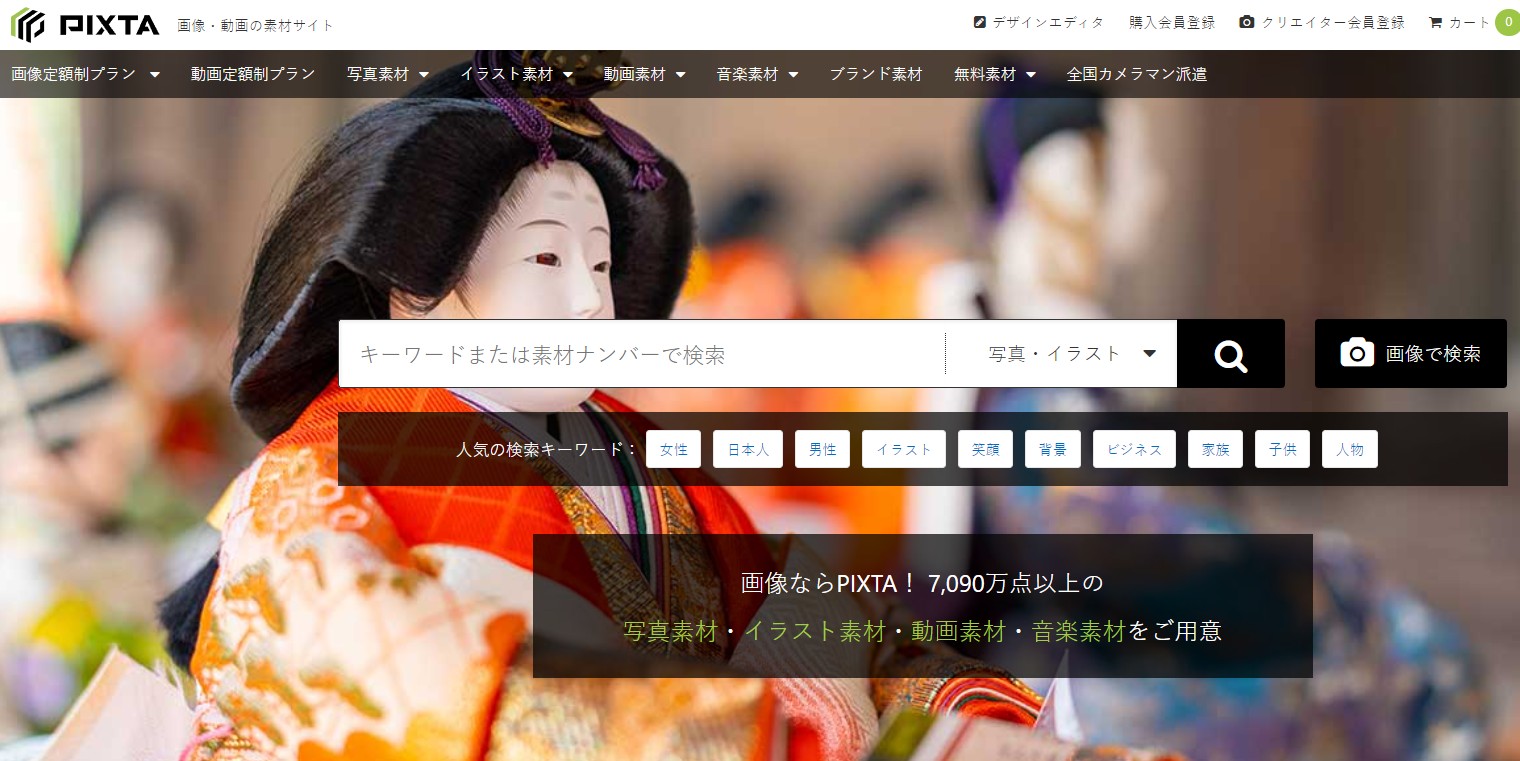Image resolution: width=1520 pixels, height=761 pixels.
Task: Select the ビジネス popular keyword button
Action: tap(1134, 449)
